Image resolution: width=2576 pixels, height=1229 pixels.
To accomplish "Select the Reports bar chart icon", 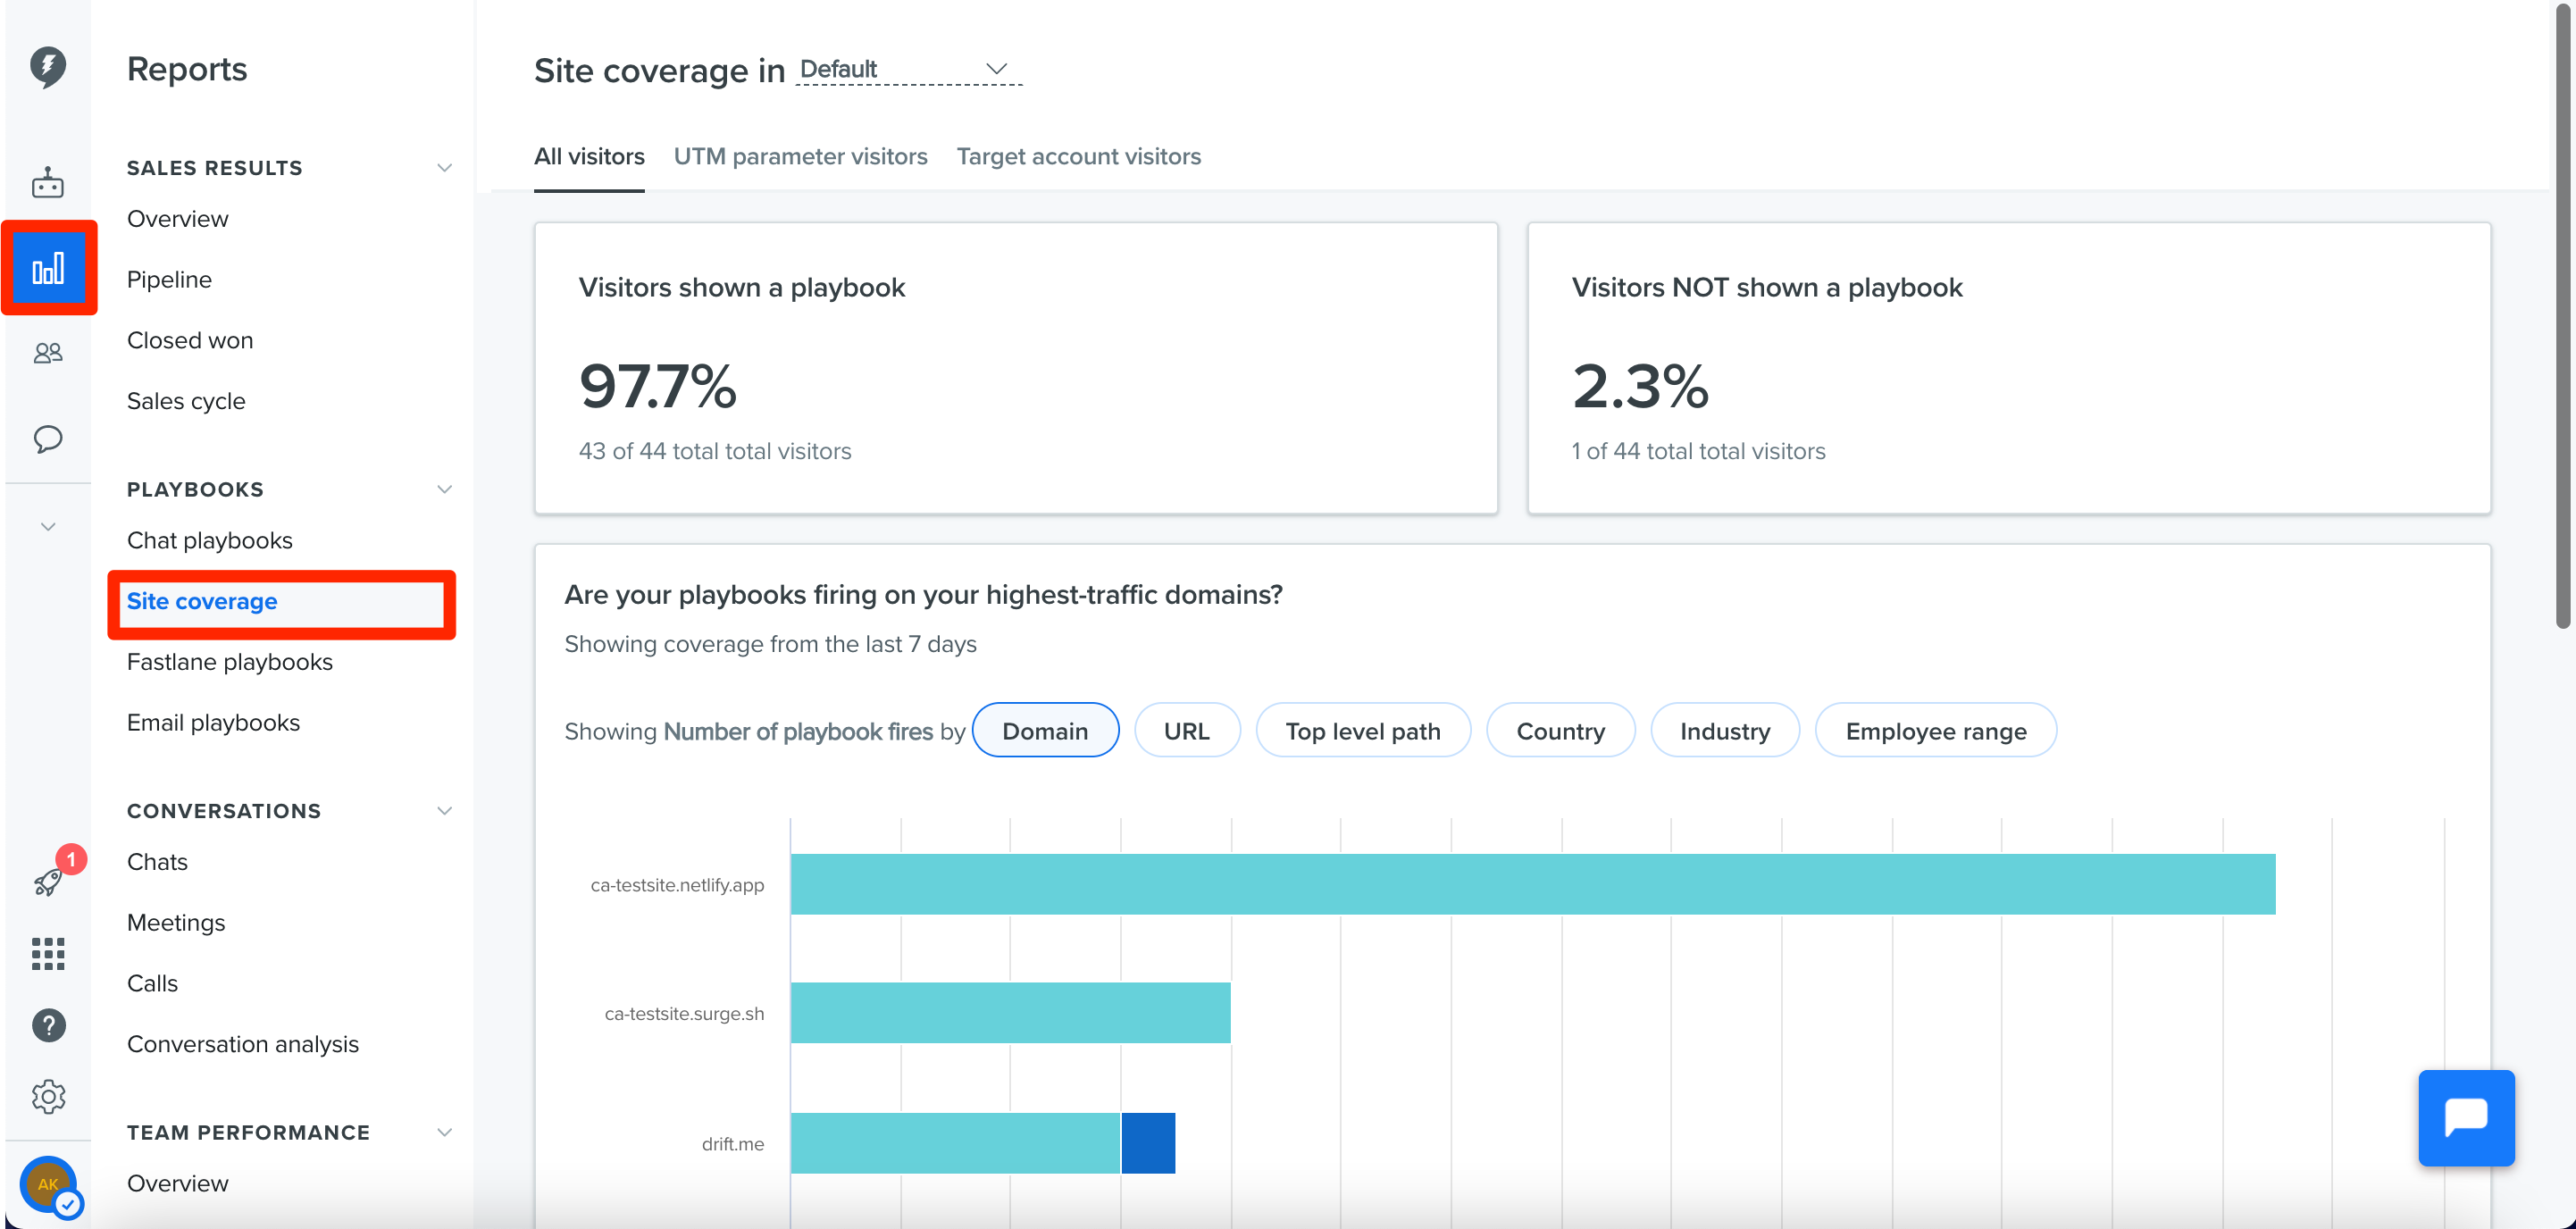I will coord(48,268).
